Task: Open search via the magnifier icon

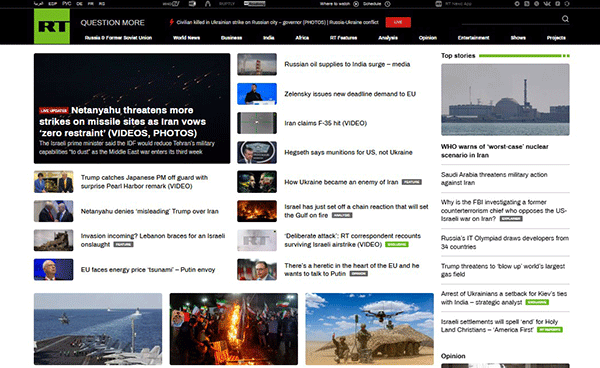Action: point(565,19)
